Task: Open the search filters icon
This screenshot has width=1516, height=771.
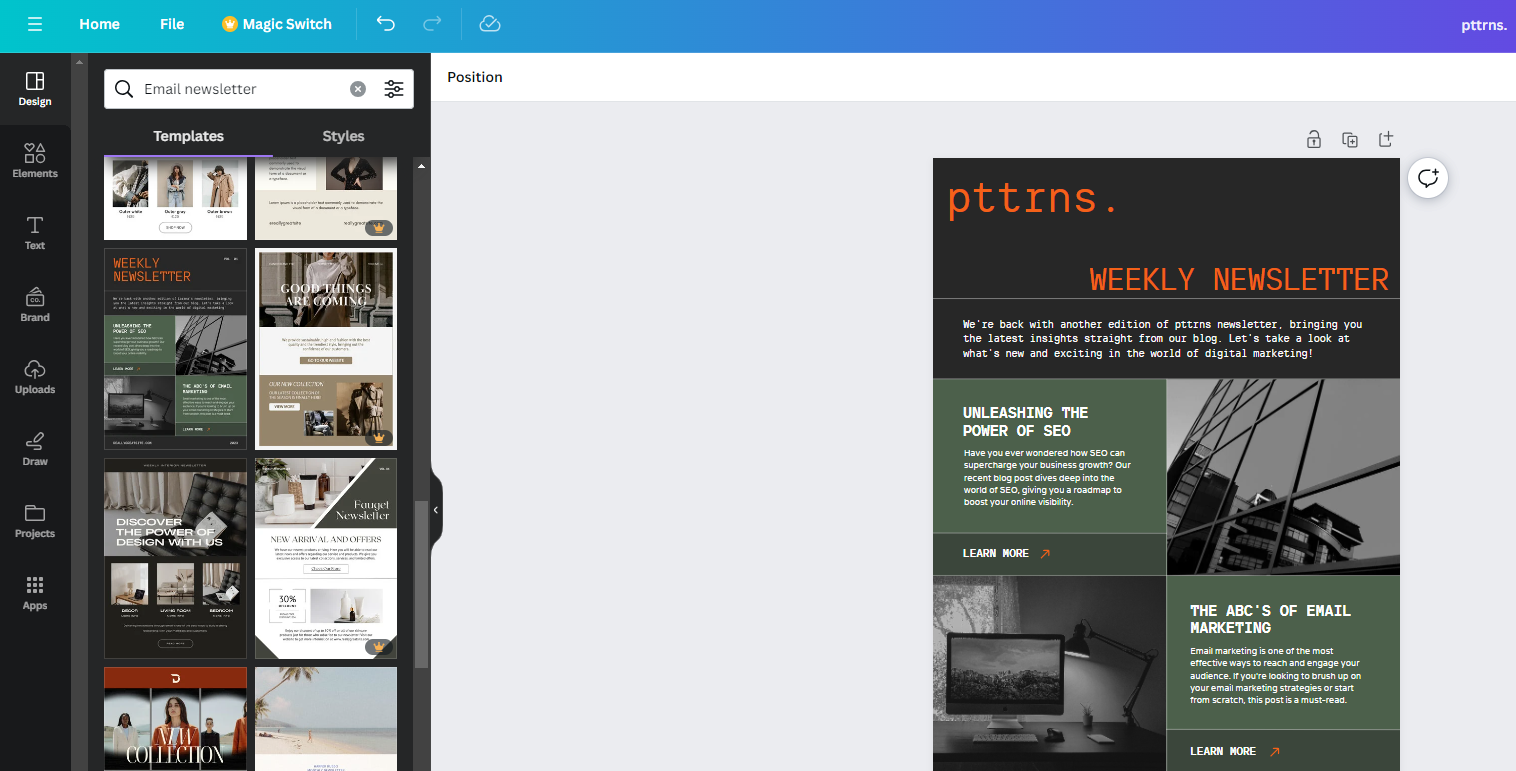Action: (x=394, y=89)
